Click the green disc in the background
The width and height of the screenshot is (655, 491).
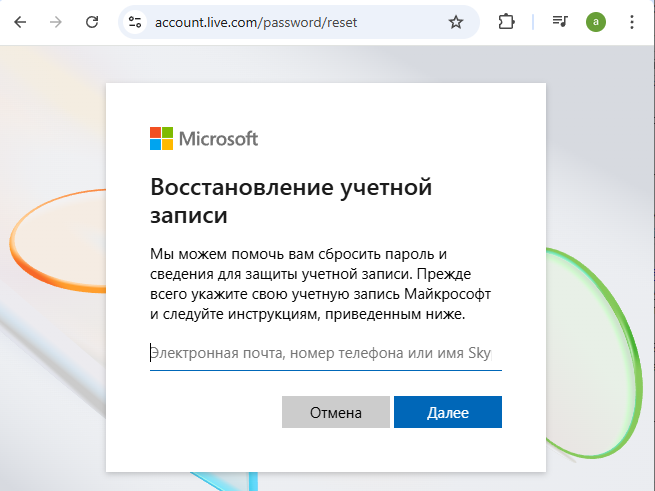tap(595, 353)
